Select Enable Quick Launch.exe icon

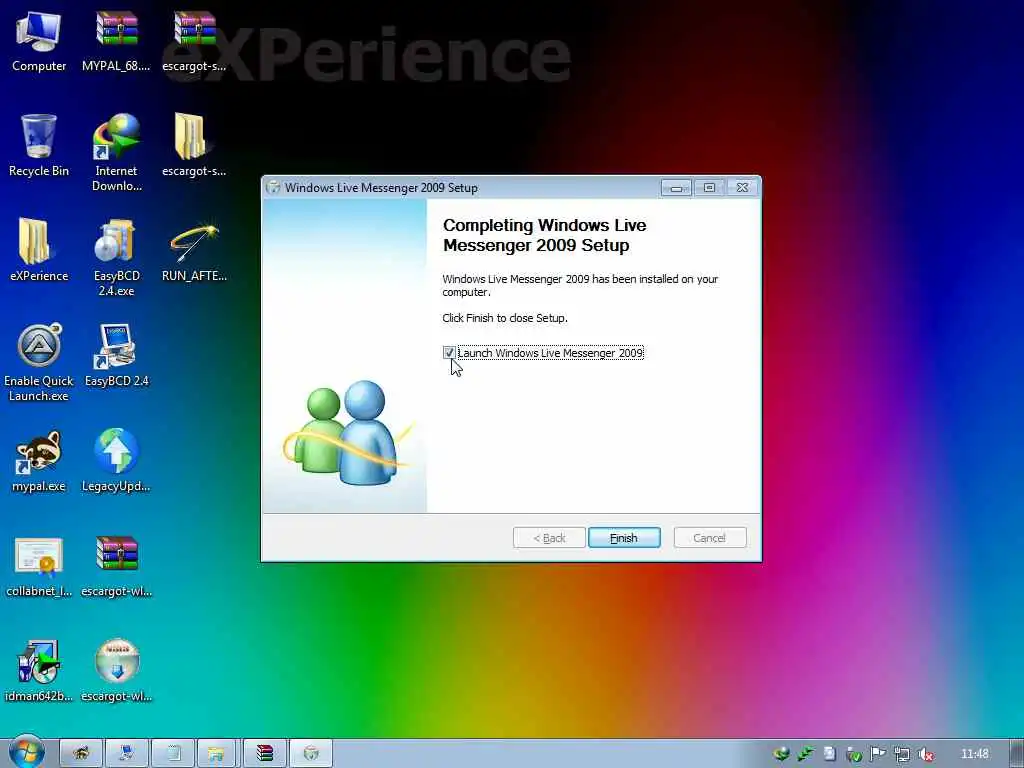(x=39, y=362)
